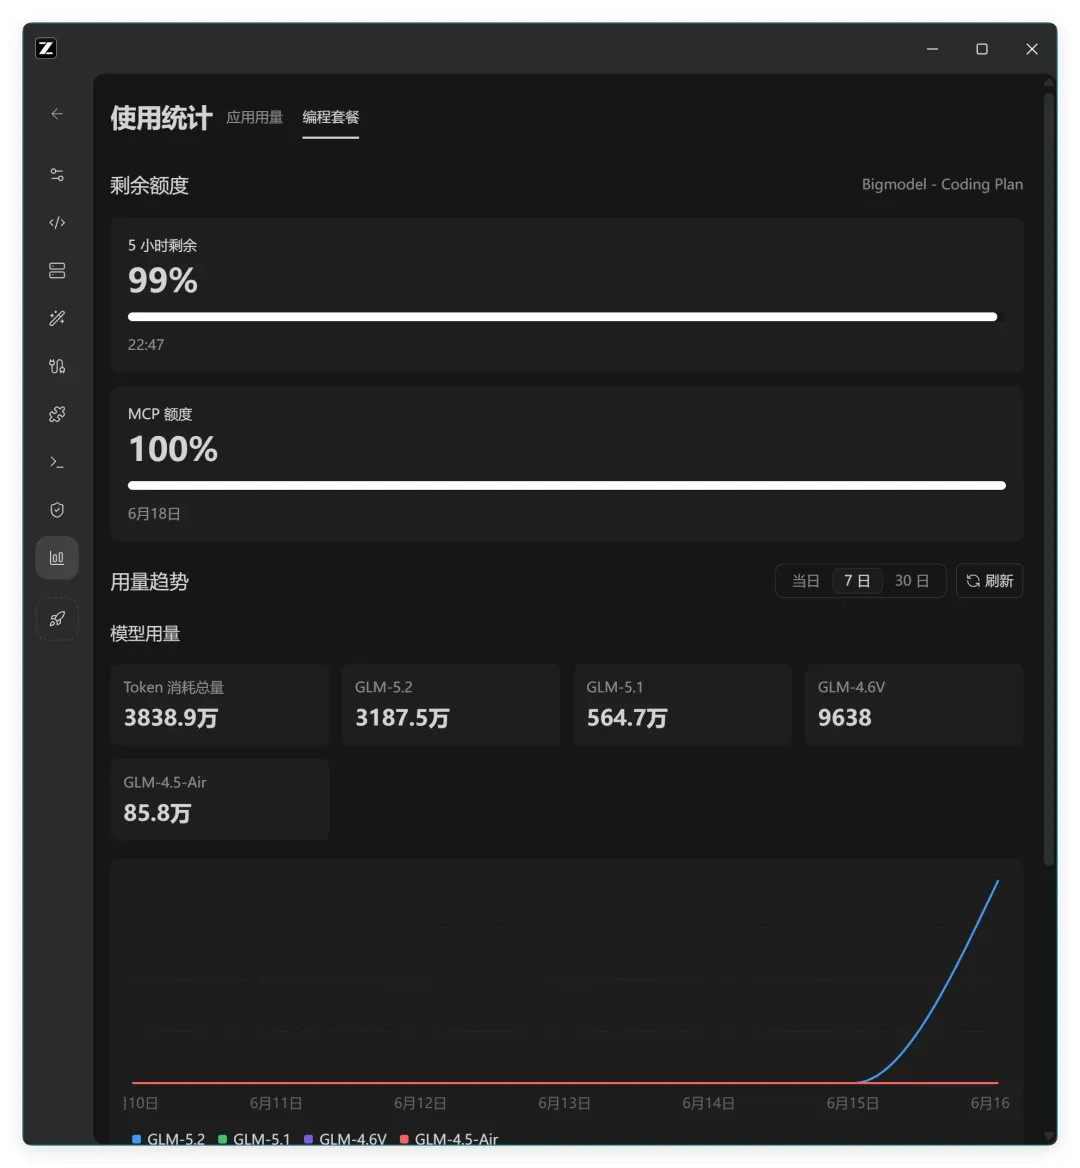Open the sliders settings icon in sidebar
The image size is (1080, 1168).
pyautogui.click(x=57, y=174)
